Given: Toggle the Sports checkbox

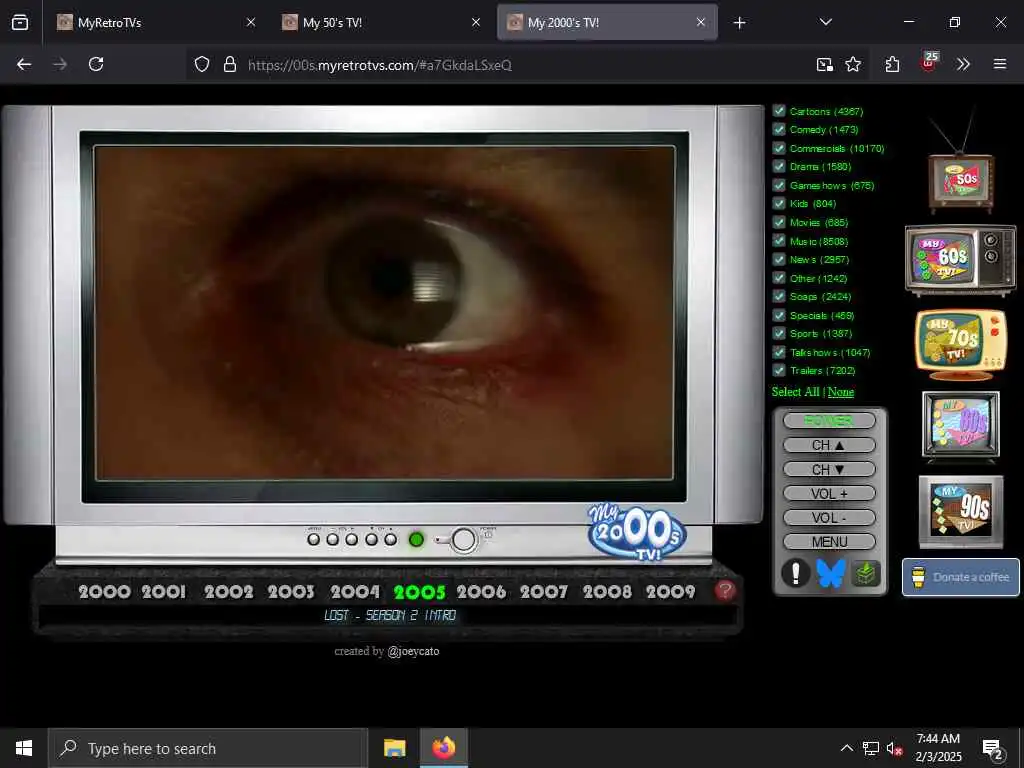Looking at the screenshot, I should 779,333.
